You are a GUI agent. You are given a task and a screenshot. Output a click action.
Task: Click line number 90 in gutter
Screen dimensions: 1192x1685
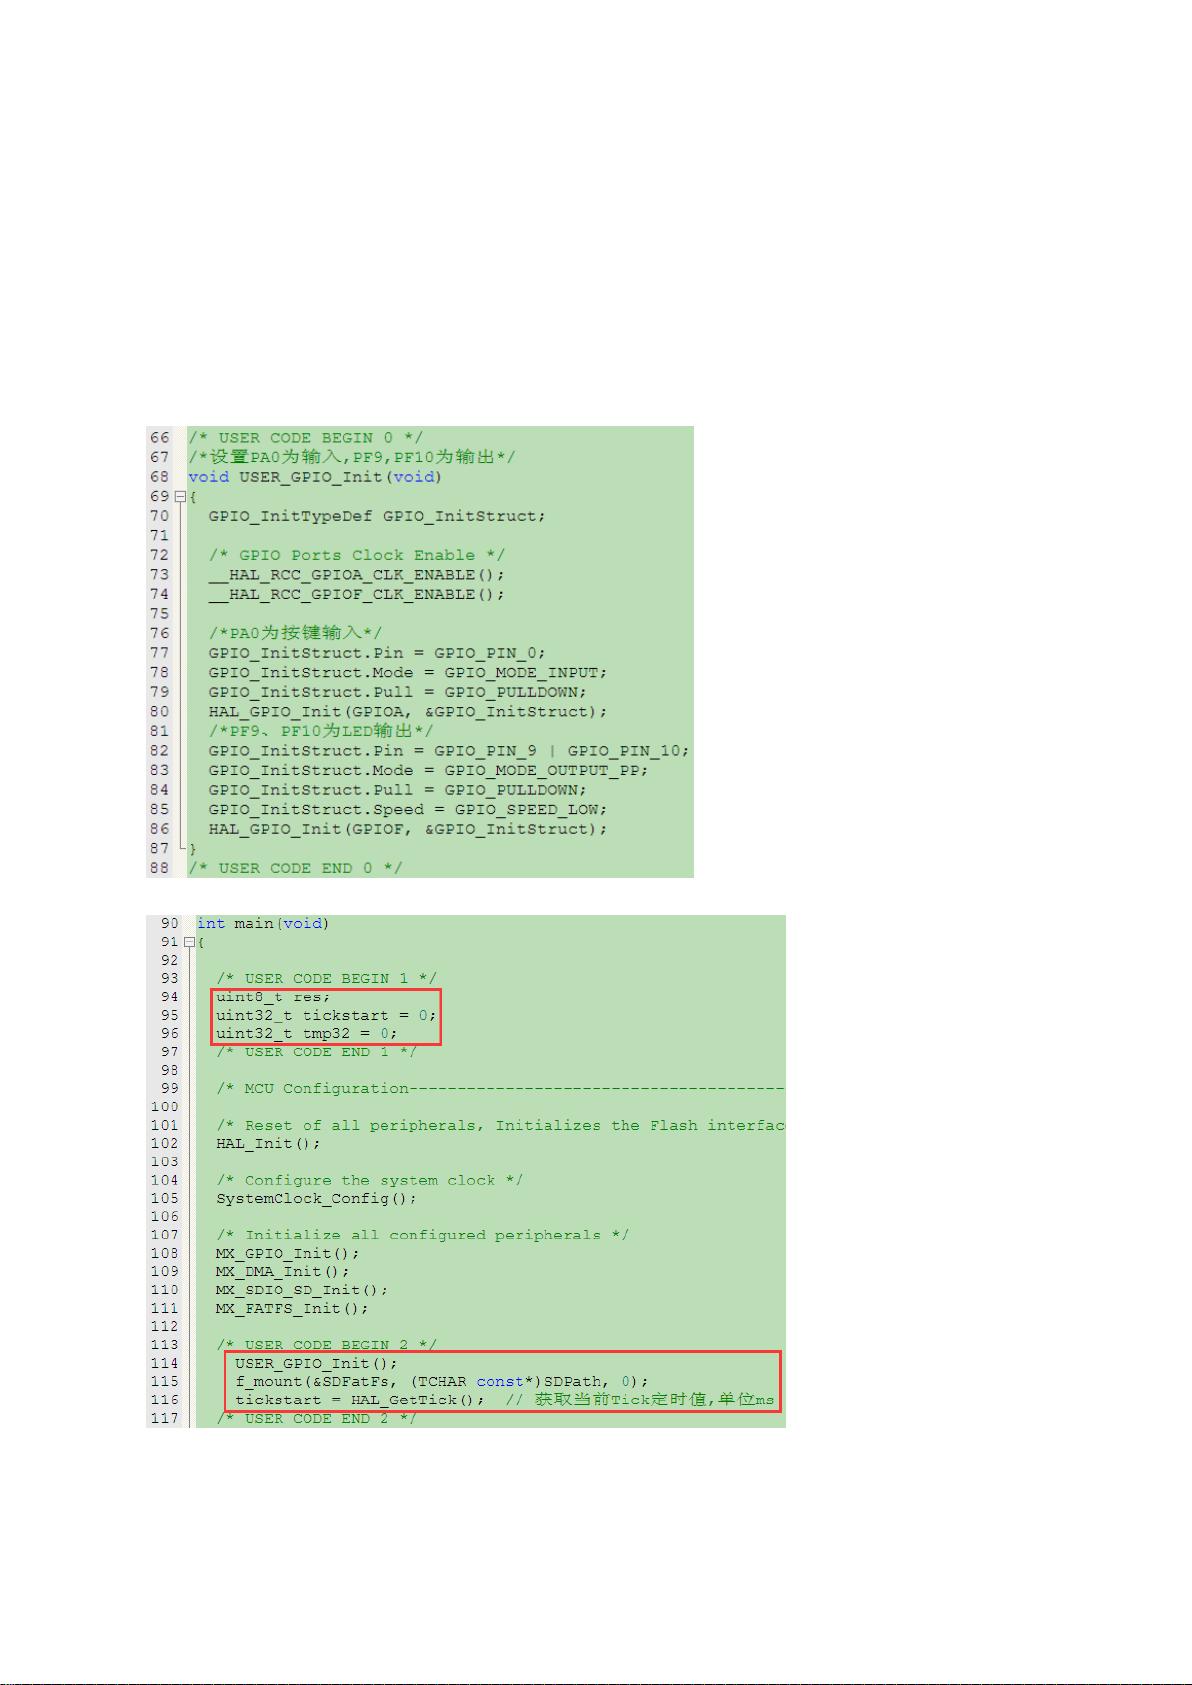(x=169, y=924)
